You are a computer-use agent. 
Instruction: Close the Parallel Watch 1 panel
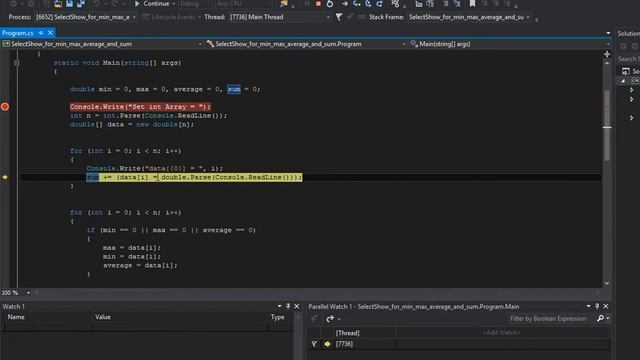coord(606,306)
